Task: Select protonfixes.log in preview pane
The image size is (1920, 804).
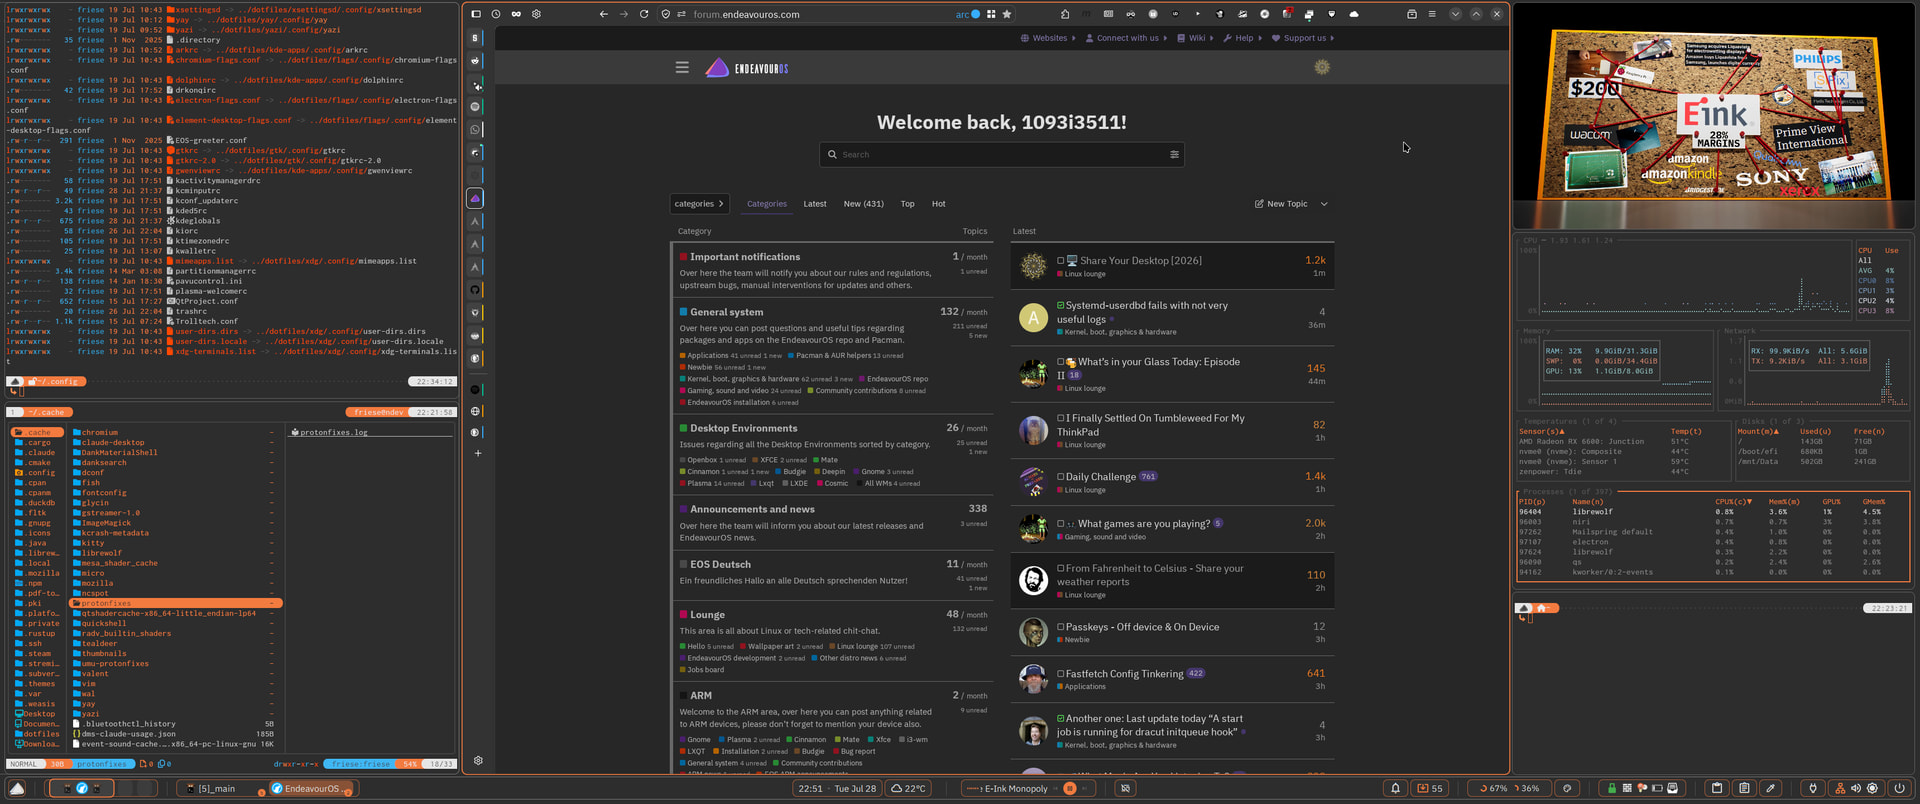Action: [333, 432]
